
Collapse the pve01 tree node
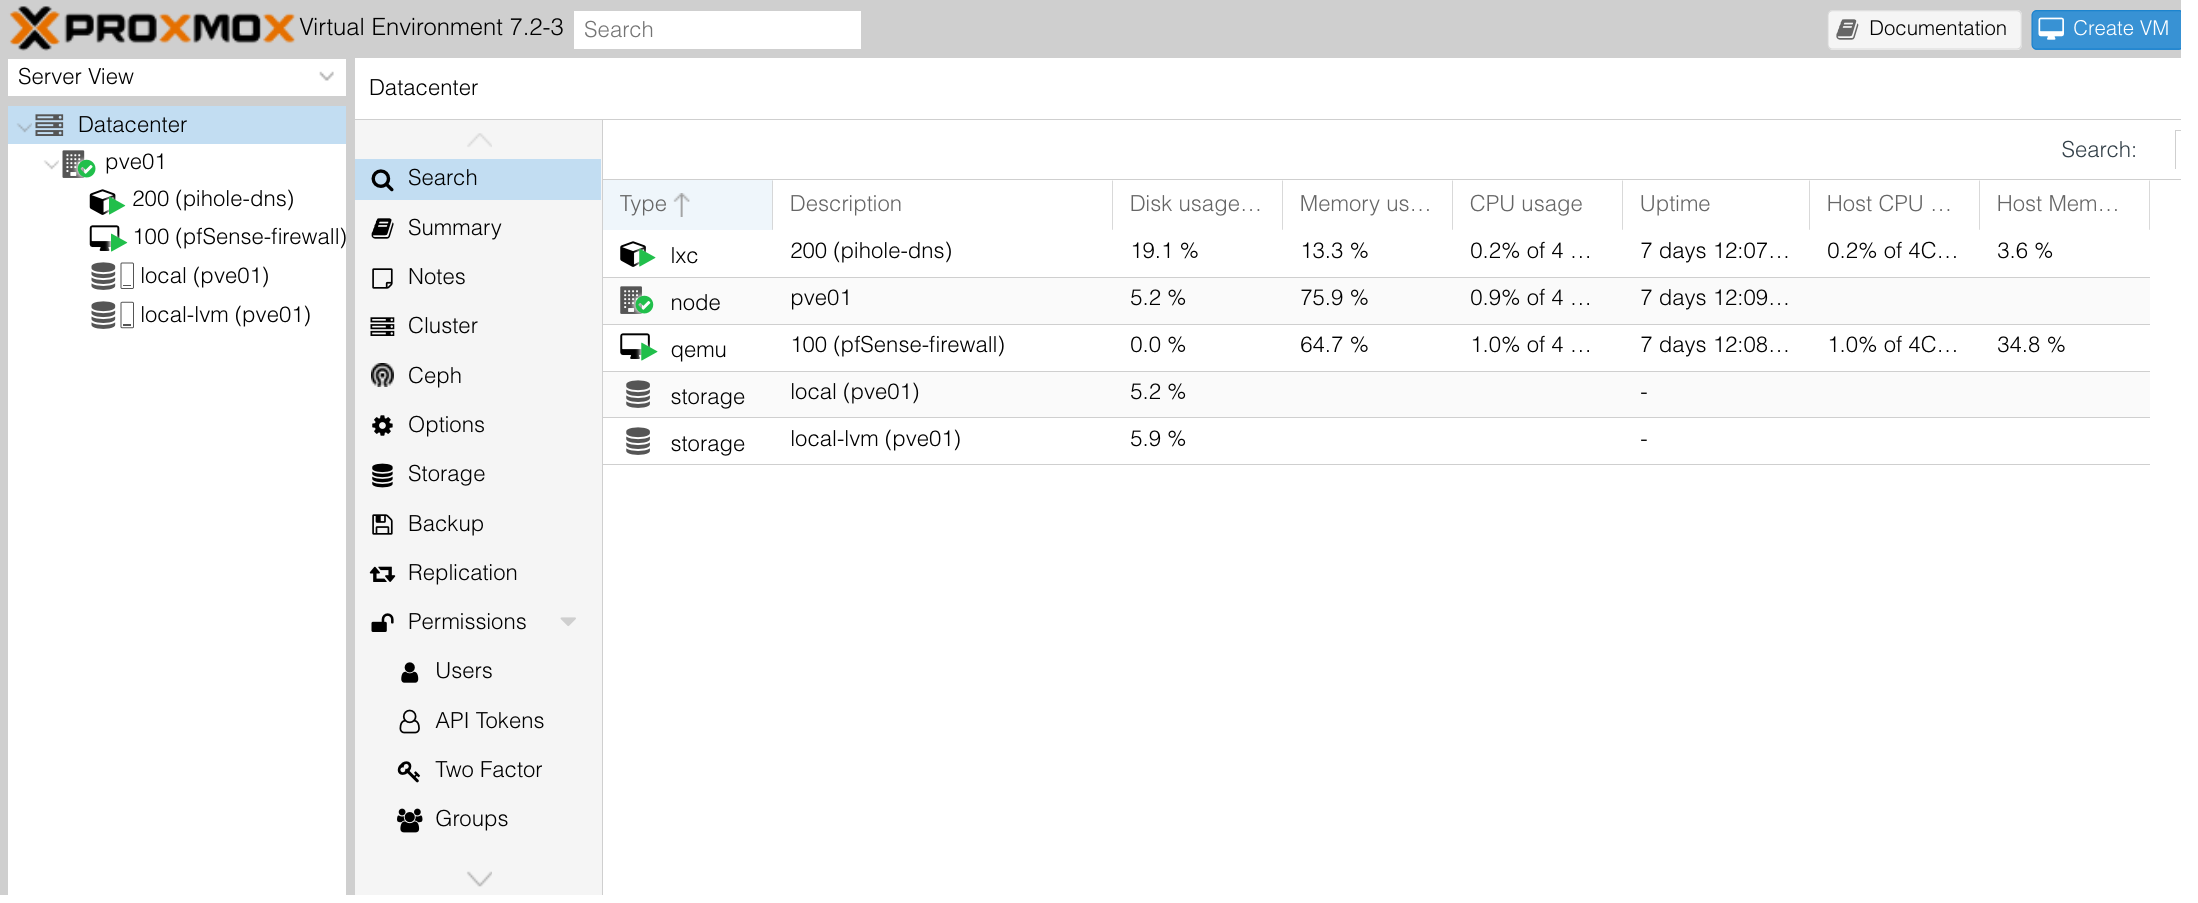pos(51,164)
